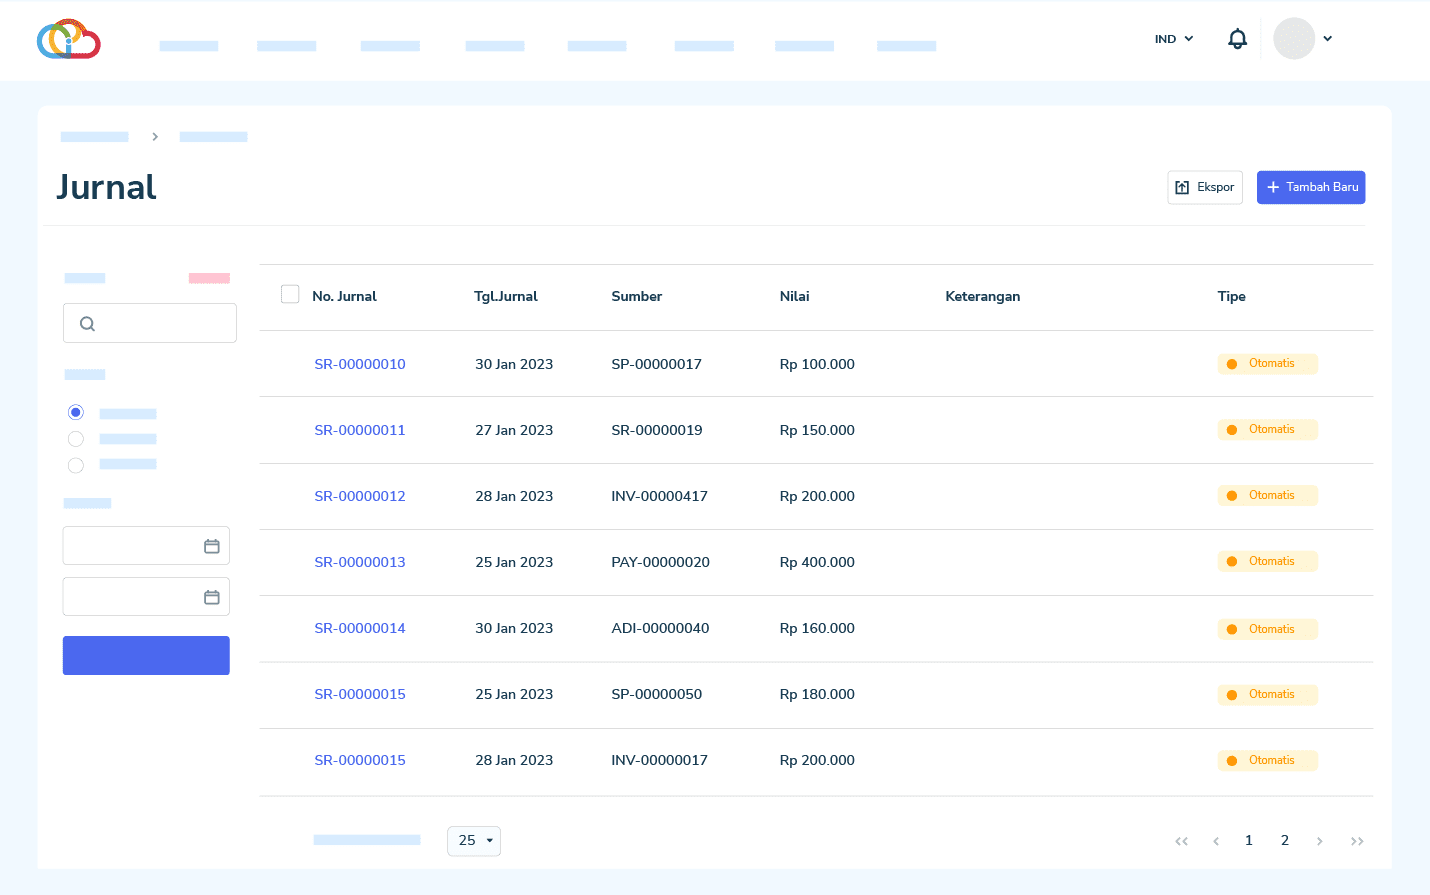
Task: Click the user avatar picture
Action: click(1293, 39)
